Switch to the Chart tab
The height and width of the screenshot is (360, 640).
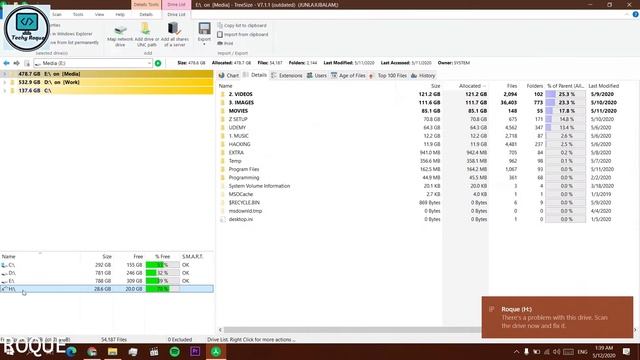229,76
